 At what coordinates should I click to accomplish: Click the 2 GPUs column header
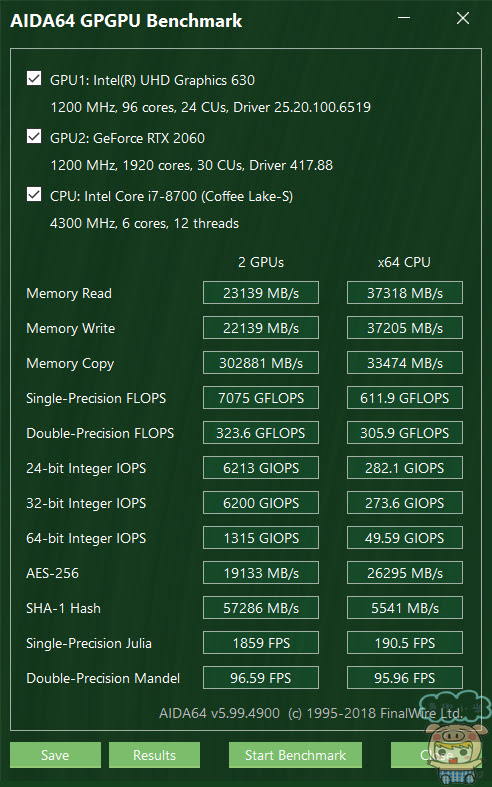point(261,263)
